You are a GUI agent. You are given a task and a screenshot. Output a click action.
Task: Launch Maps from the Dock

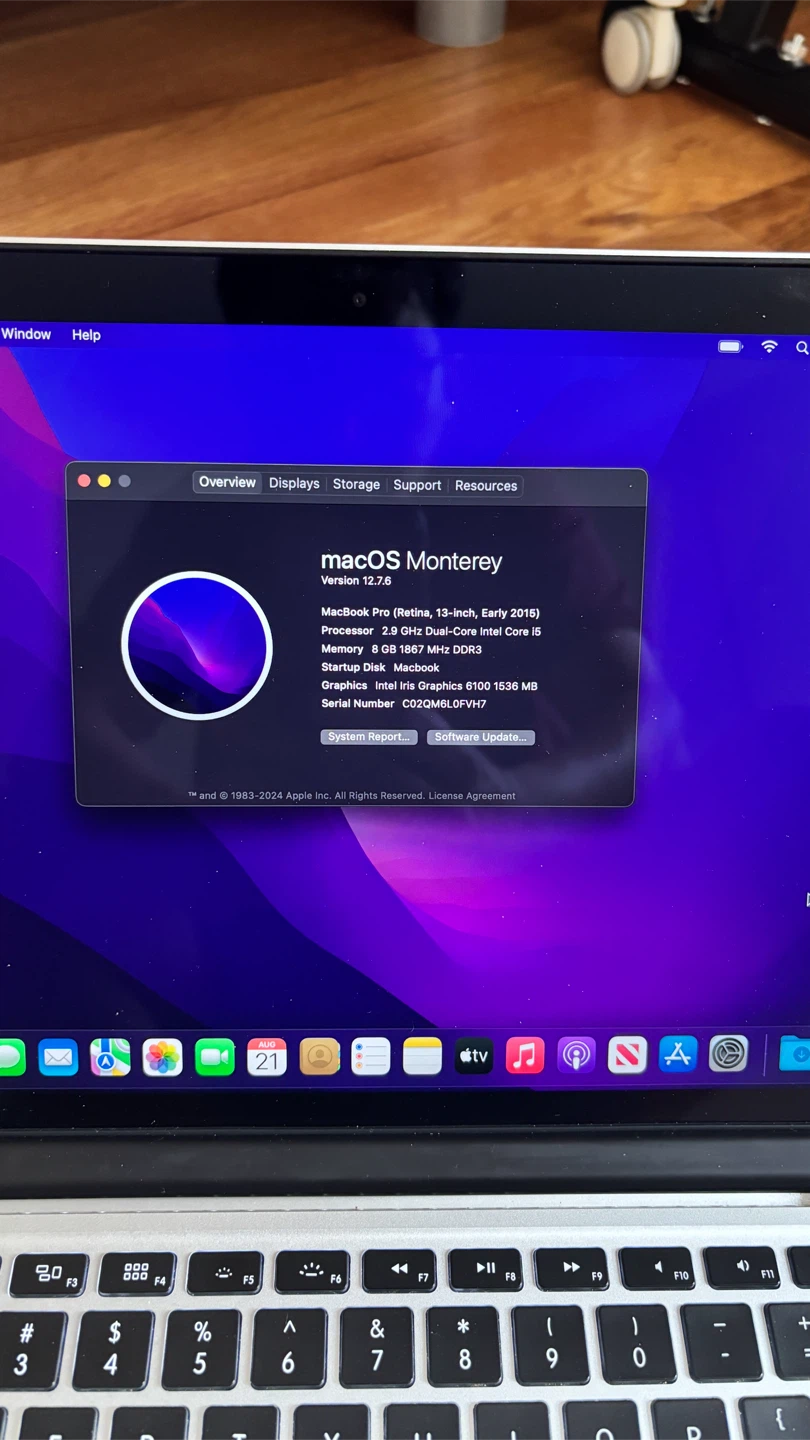(x=110, y=1057)
